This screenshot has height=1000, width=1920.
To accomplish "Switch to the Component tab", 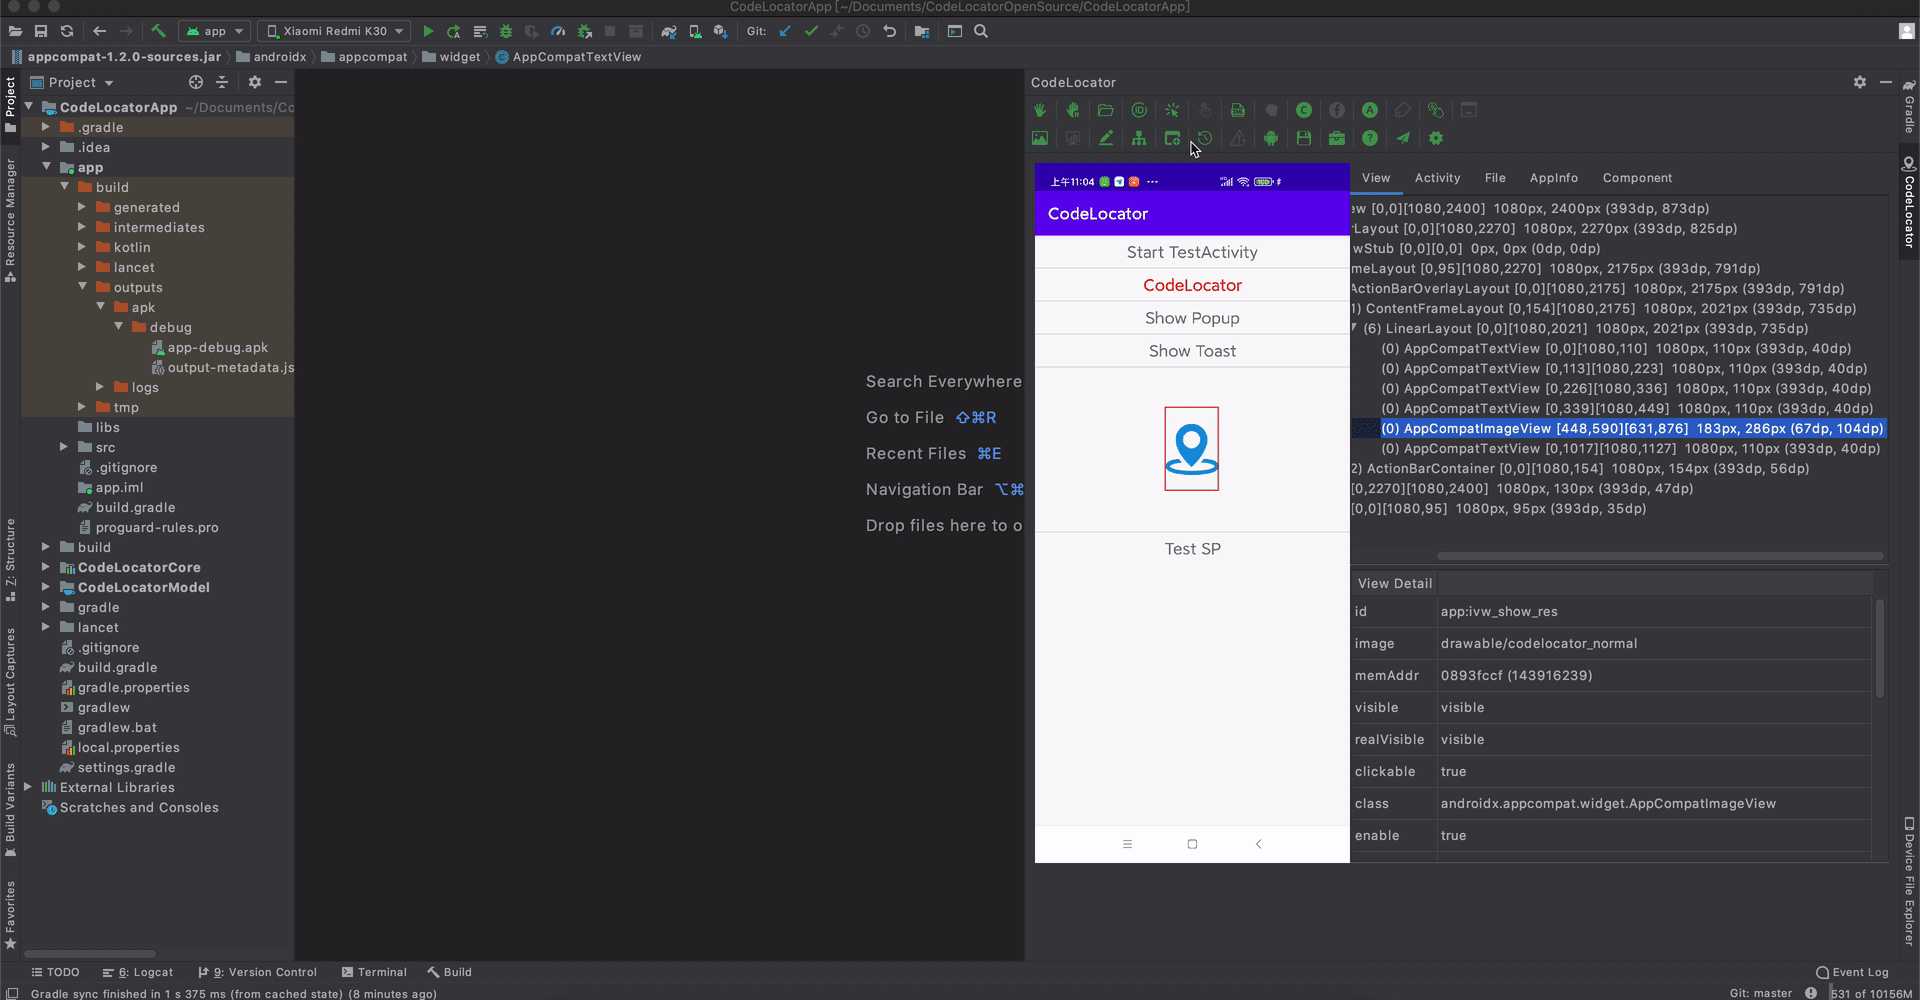I will (x=1637, y=178).
